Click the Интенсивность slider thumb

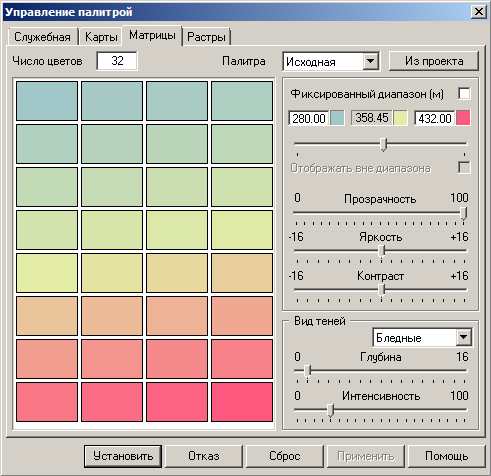(330, 411)
